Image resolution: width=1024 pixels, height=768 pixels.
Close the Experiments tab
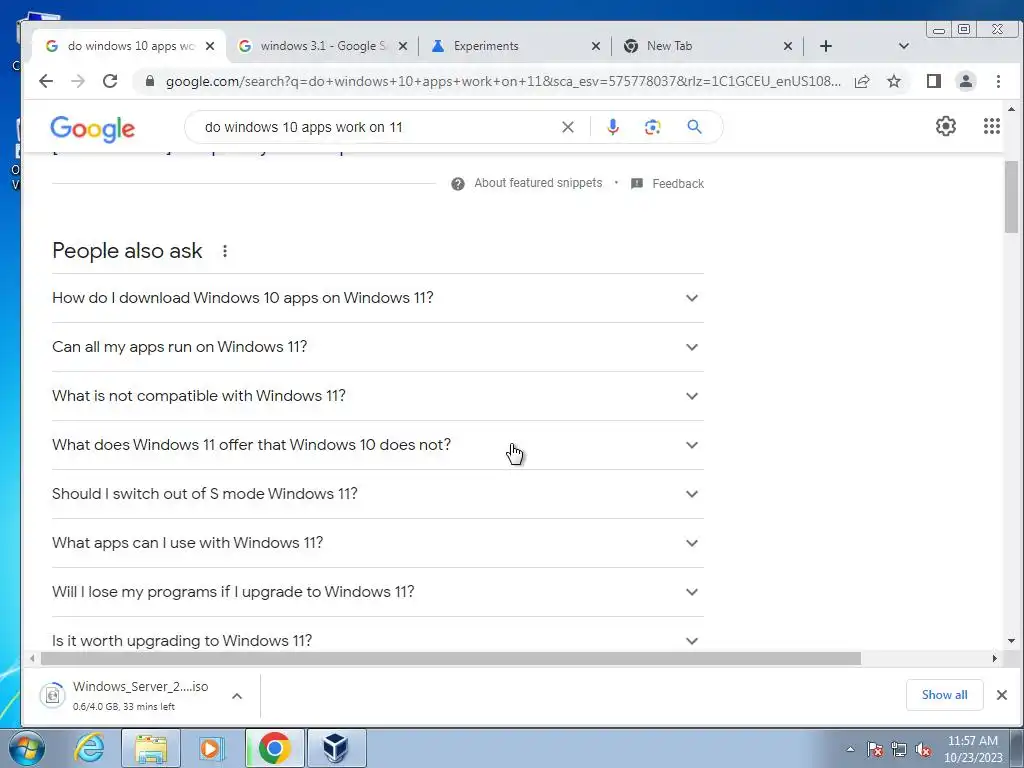pyautogui.click(x=596, y=46)
